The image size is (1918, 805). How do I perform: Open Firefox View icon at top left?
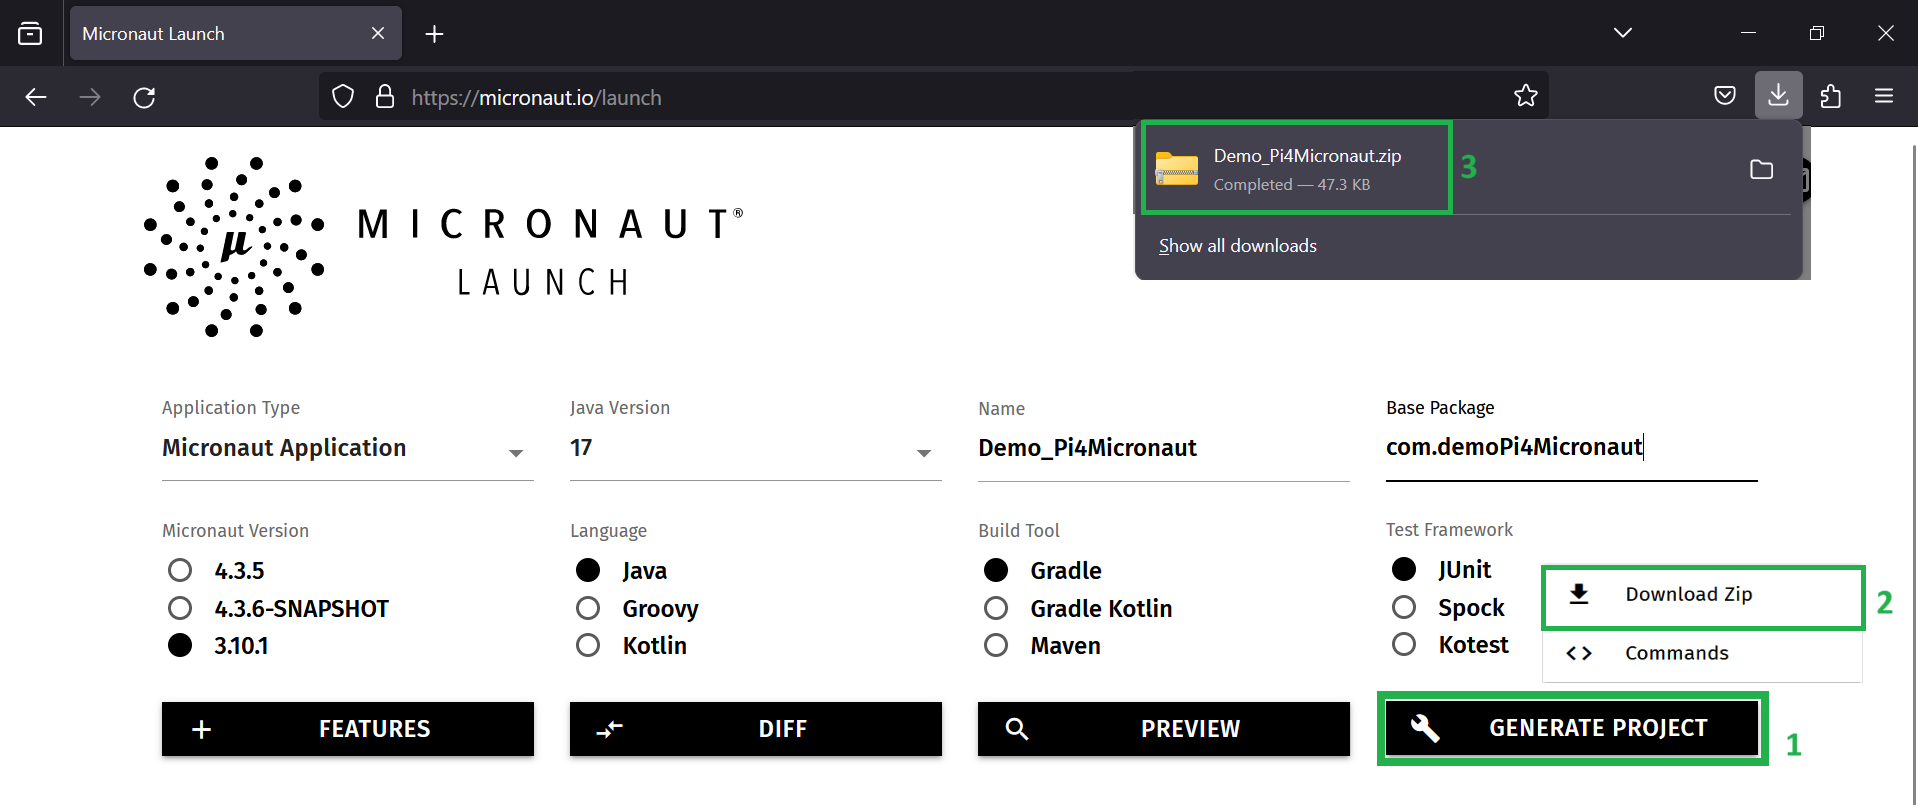point(31,33)
